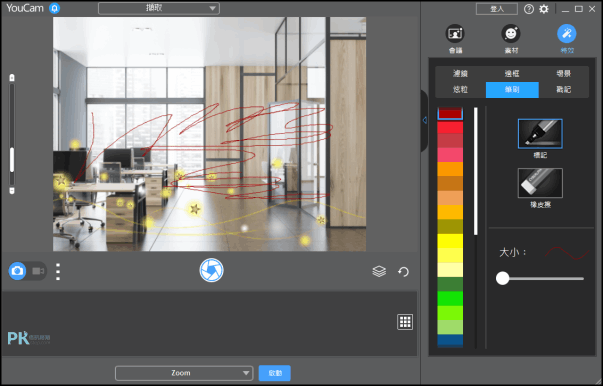The image size is (603, 386).
Task: Open the meeting panel icon
Action: [x=455, y=34]
